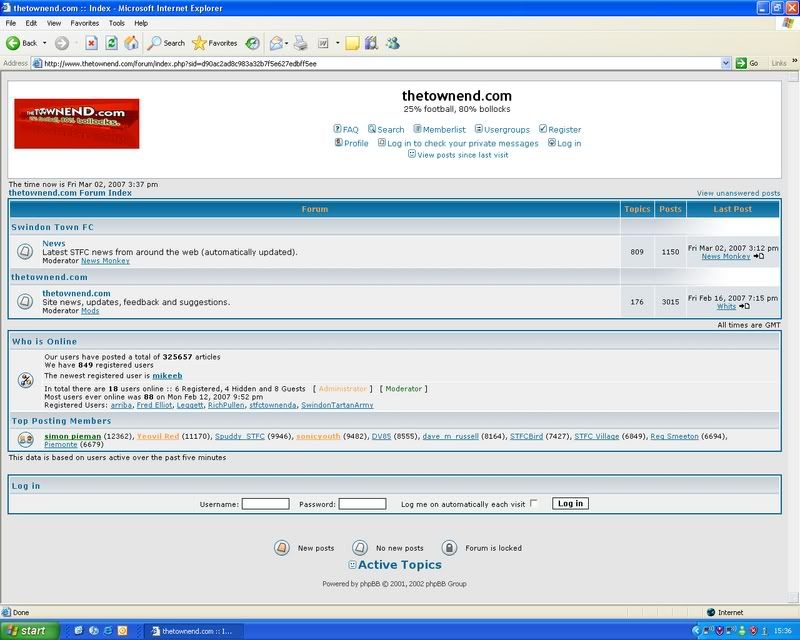Click the folder icon beside thetownend.com forum
Viewport: 800px width, 640px height.
(x=25, y=302)
